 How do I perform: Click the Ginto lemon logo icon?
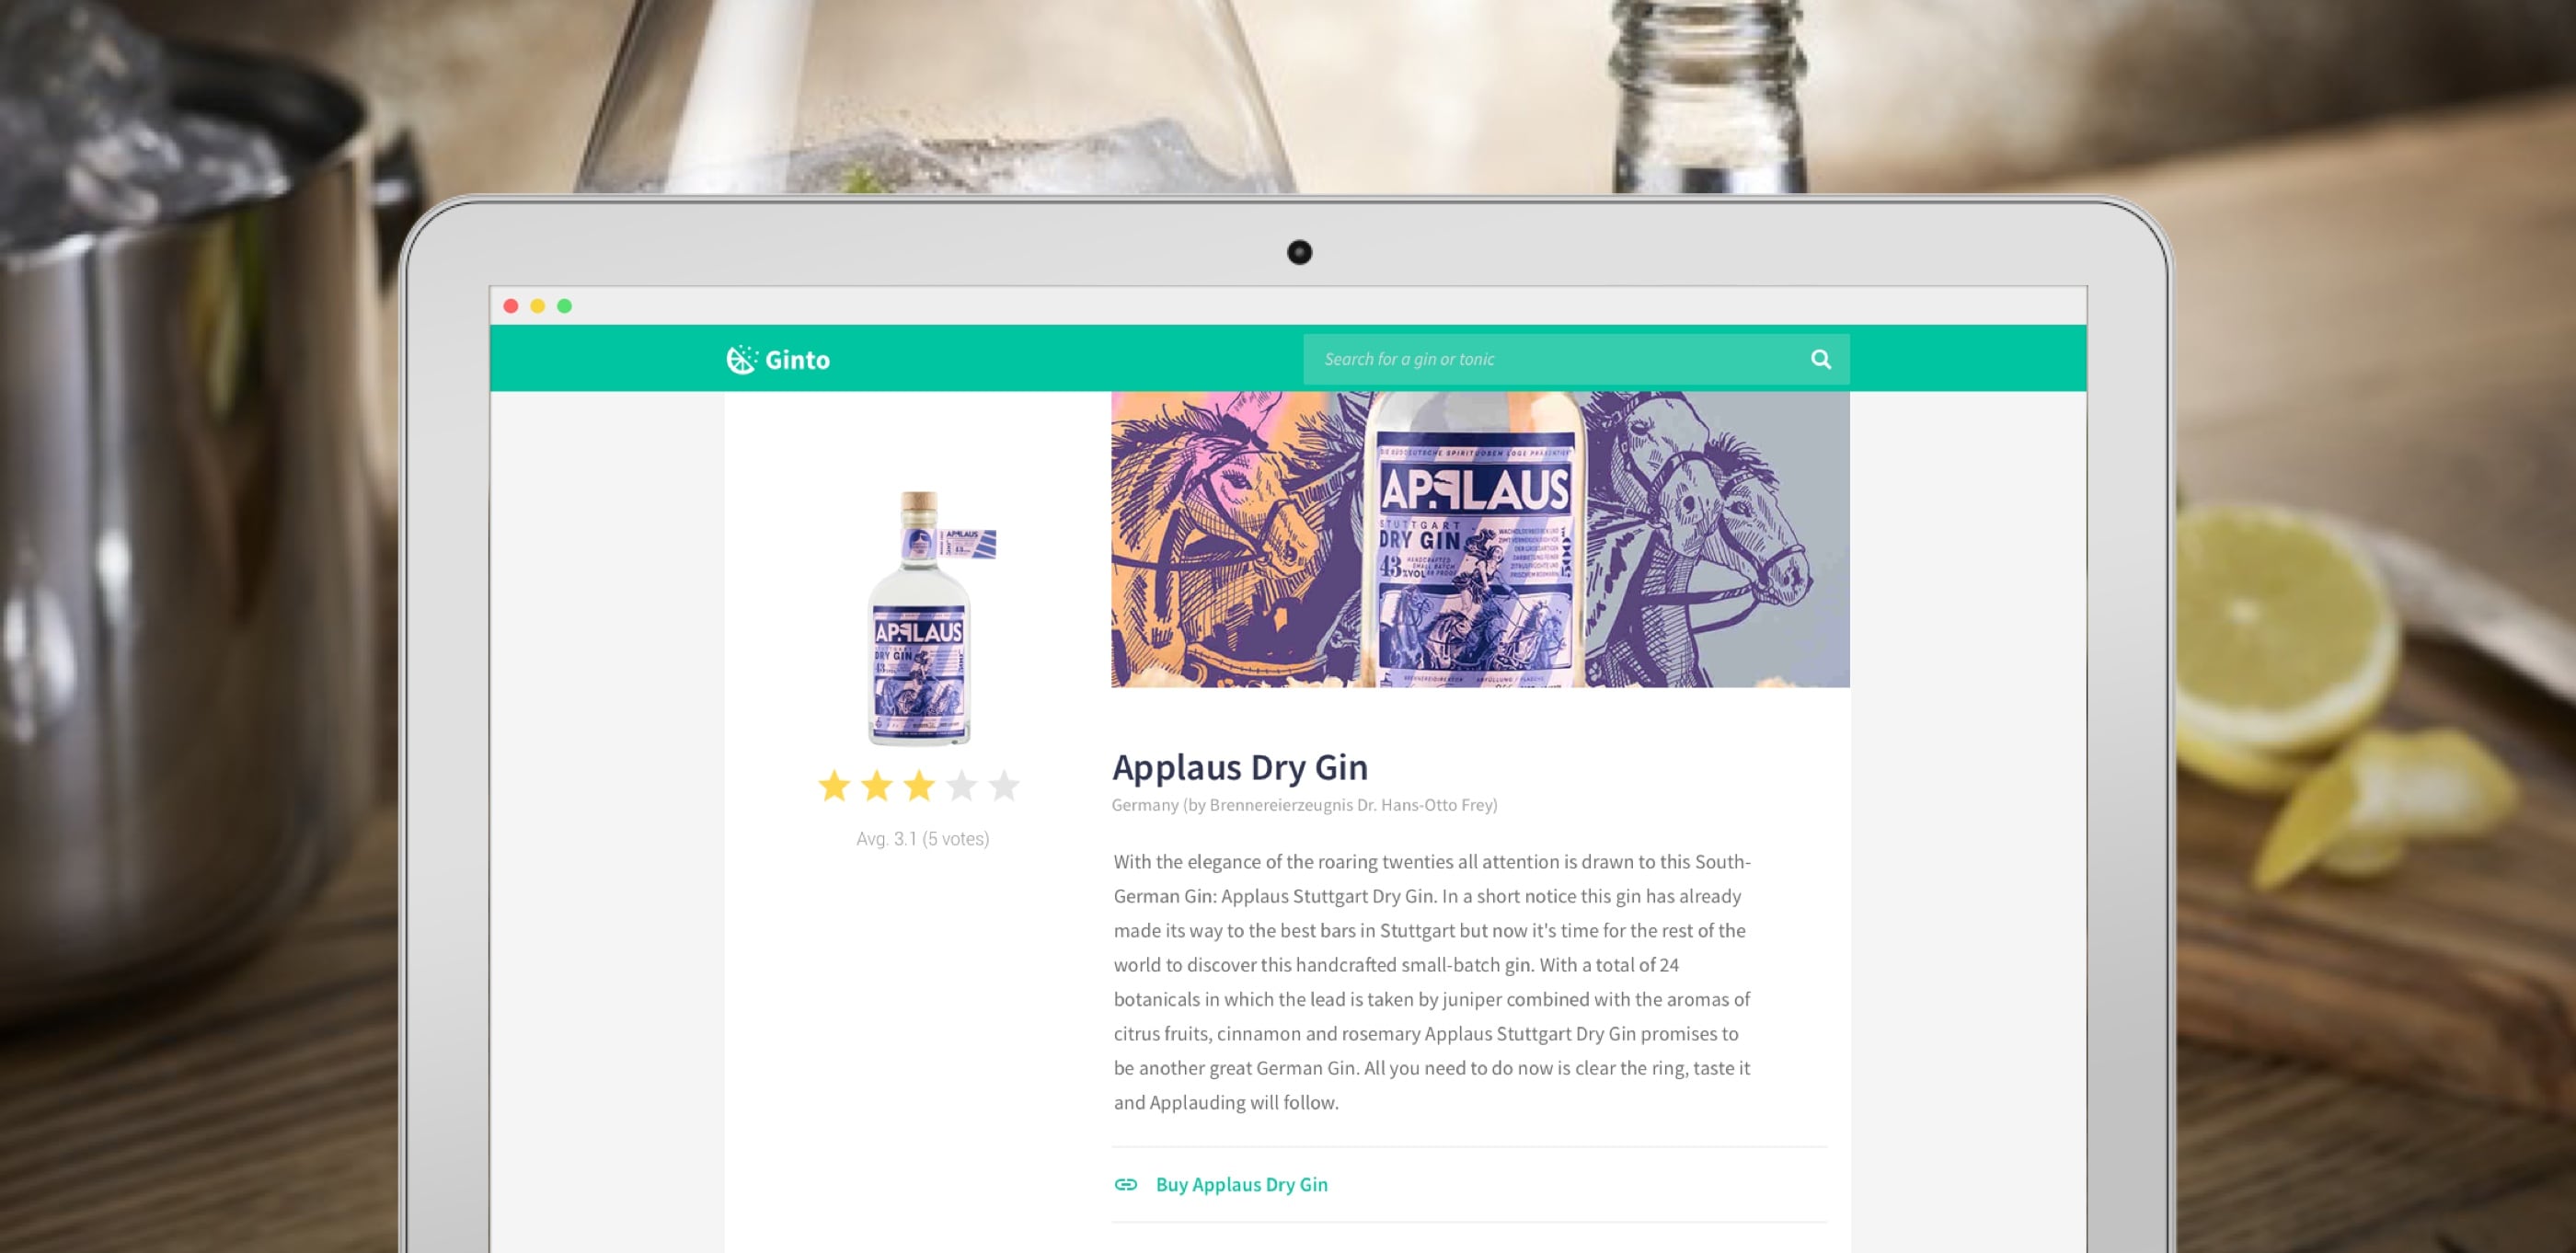[x=741, y=359]
